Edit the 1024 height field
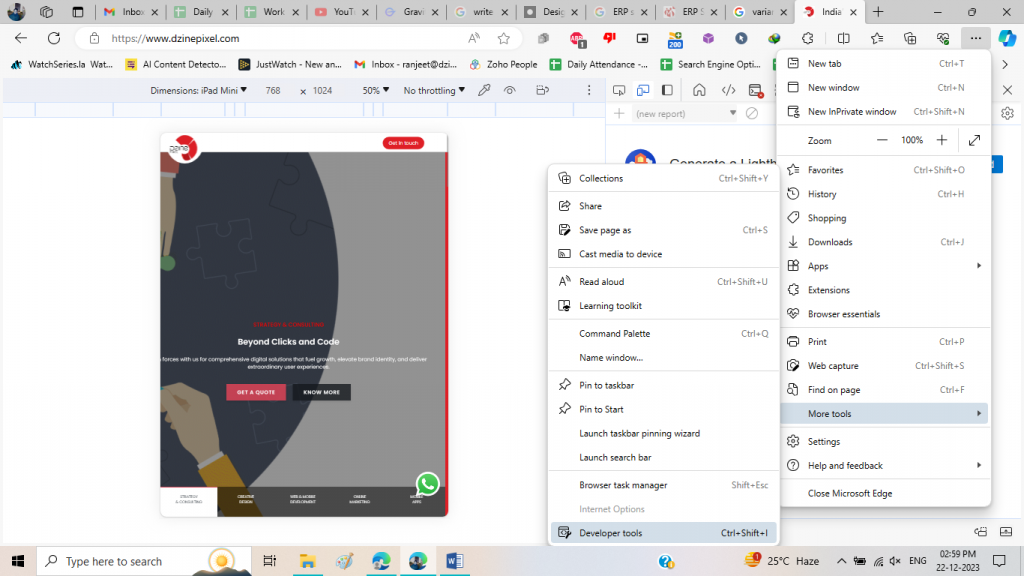The height and width of the screenshot is (576, 1024). (x=323, y=90)
